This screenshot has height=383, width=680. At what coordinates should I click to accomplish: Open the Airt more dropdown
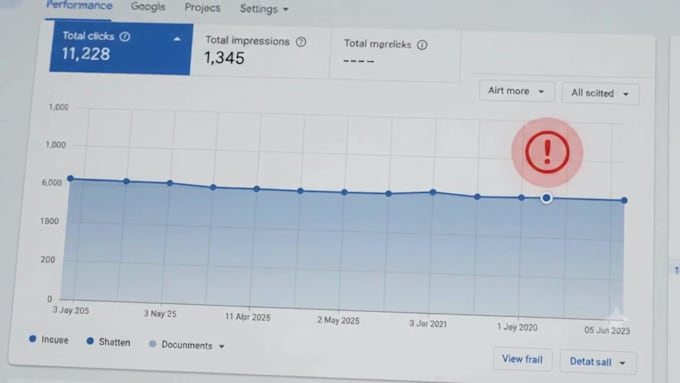tap(517, 91)
